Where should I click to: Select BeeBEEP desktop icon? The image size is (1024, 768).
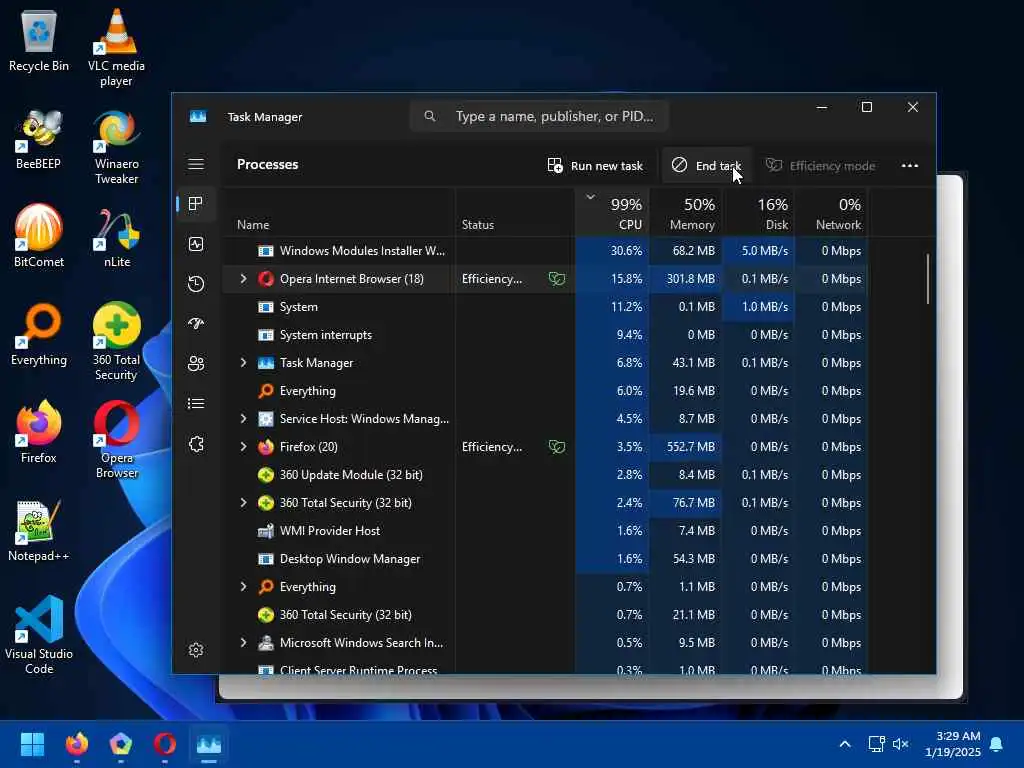point(39,140)
